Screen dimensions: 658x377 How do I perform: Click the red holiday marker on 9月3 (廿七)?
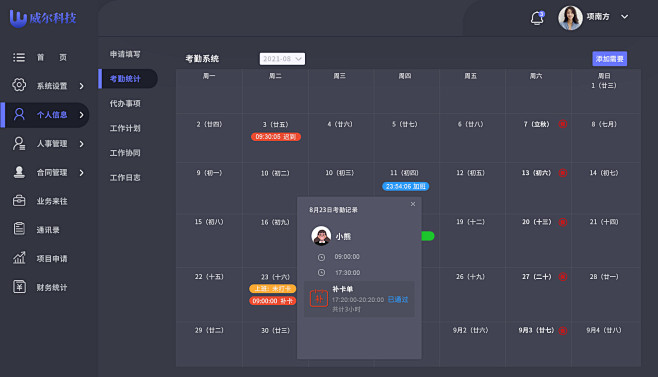click(563, 330)
